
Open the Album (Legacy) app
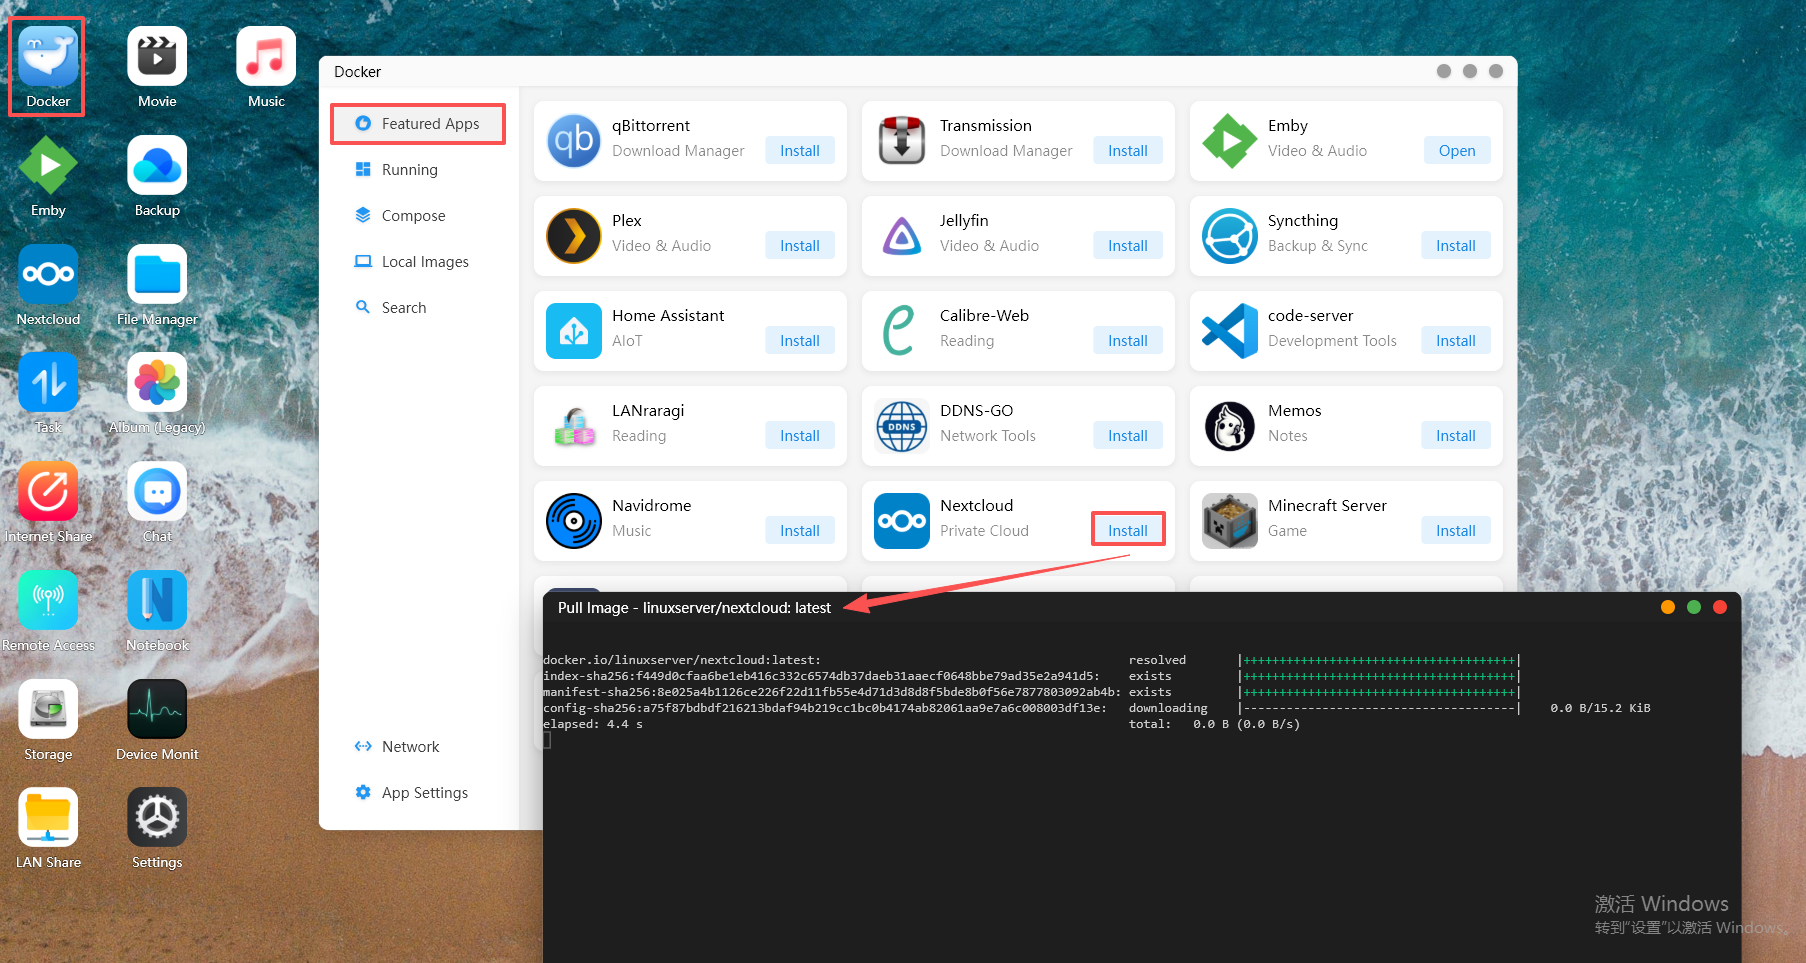click(157, 382)
